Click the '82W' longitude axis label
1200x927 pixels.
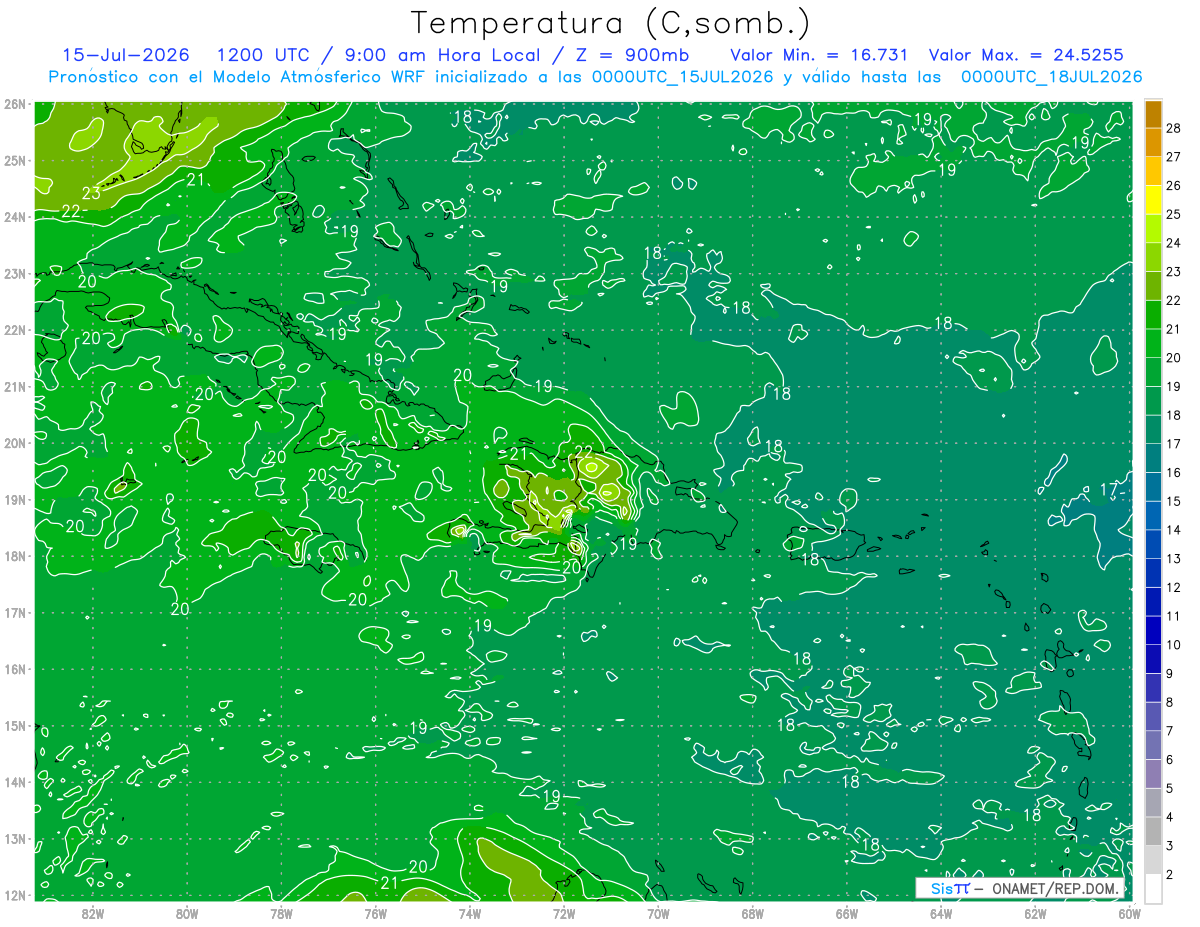pyautogui.click(x=92, y=913)
